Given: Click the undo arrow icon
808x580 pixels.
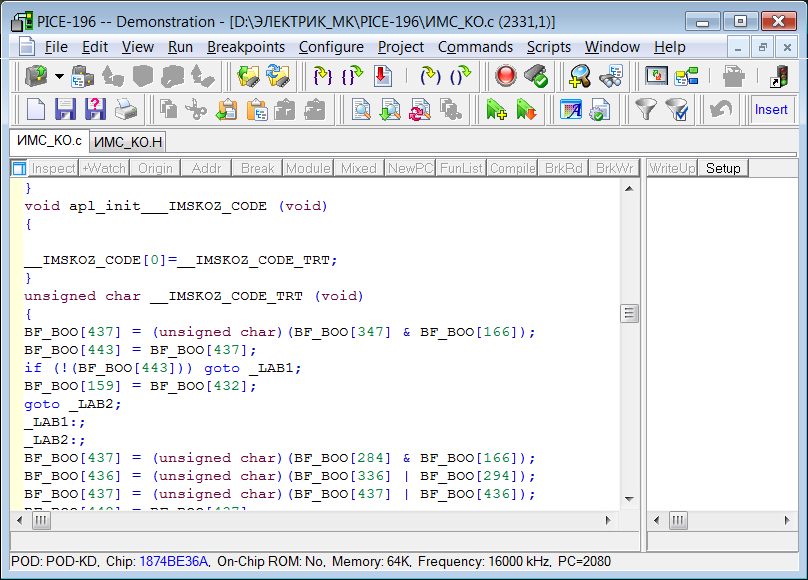Looking at the screenshot, I should (720, 109).
